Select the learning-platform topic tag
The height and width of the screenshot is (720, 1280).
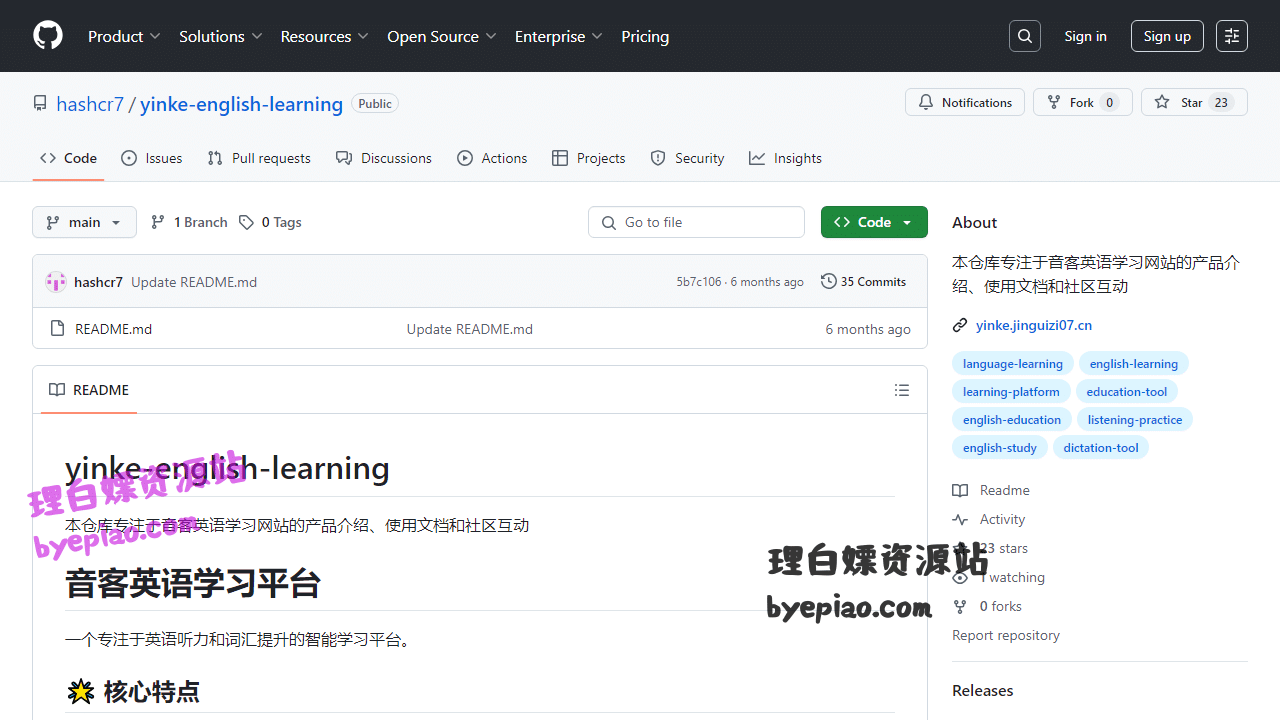[x=1011, y=392]
